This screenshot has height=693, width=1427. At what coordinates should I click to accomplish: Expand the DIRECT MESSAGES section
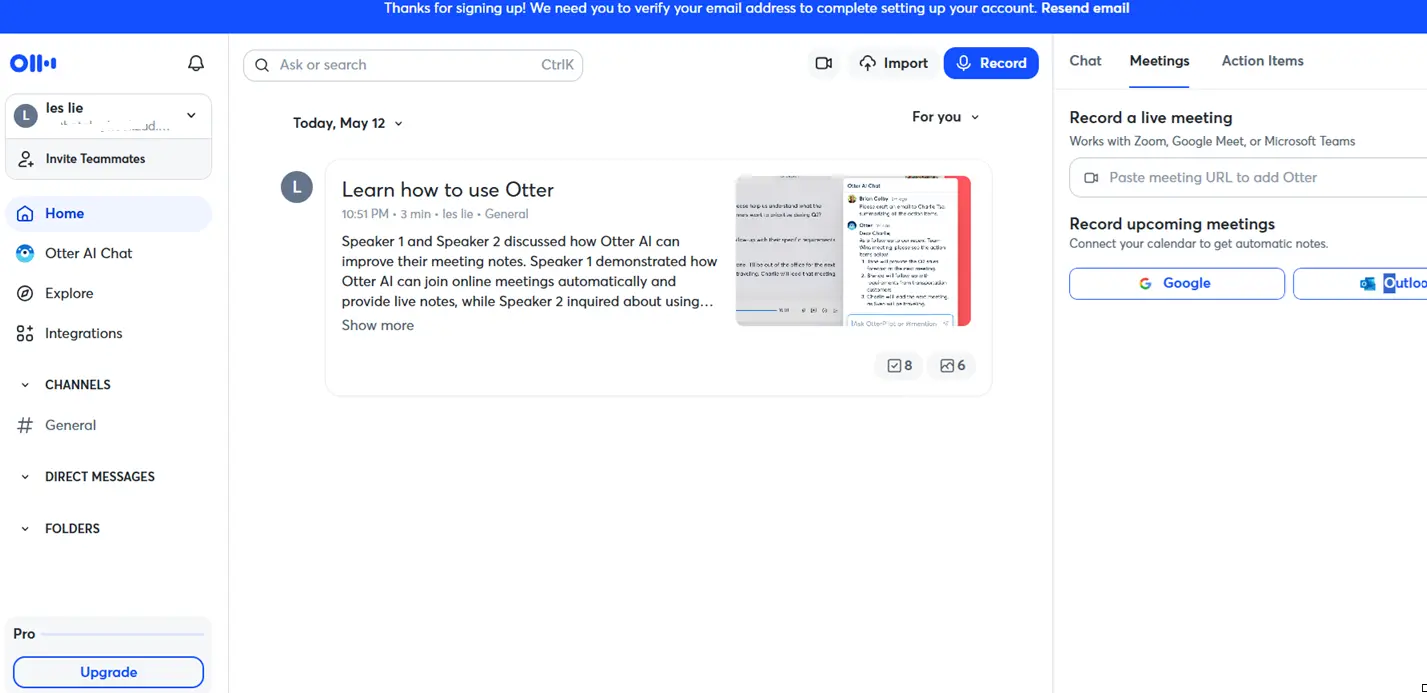(x=25, y=477)
